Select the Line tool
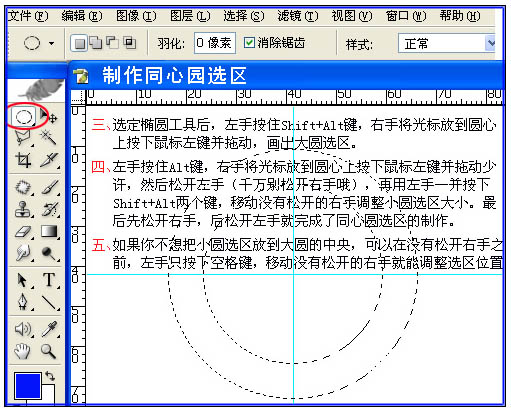The height and width of the screenshot is (411, 511). (49, 302)
